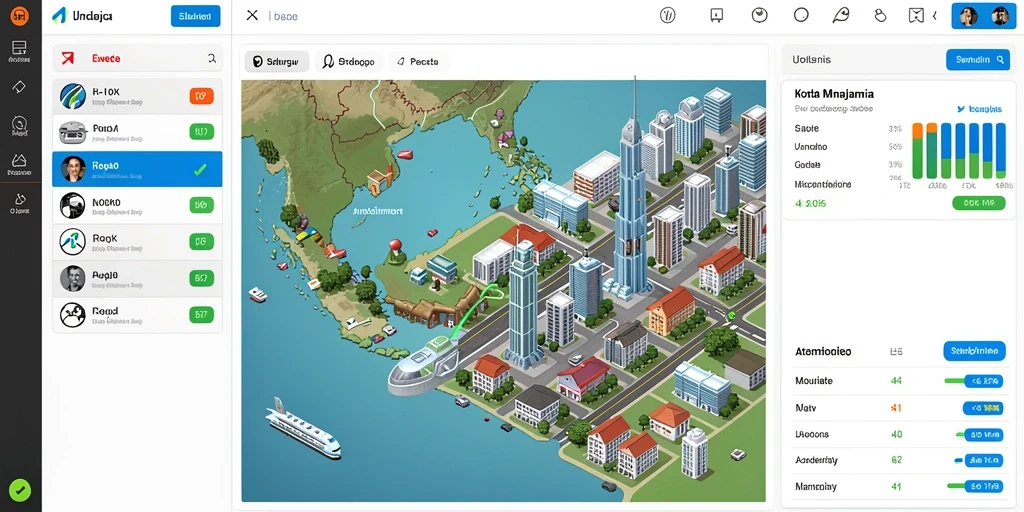This screenshot has width=1024, height=512.
Task: Select the diamond tag icon in left sidebar
Action: pos(19,87)
